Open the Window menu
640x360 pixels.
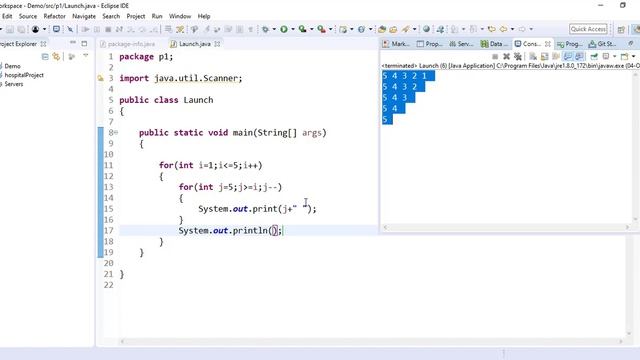[180, 16]
